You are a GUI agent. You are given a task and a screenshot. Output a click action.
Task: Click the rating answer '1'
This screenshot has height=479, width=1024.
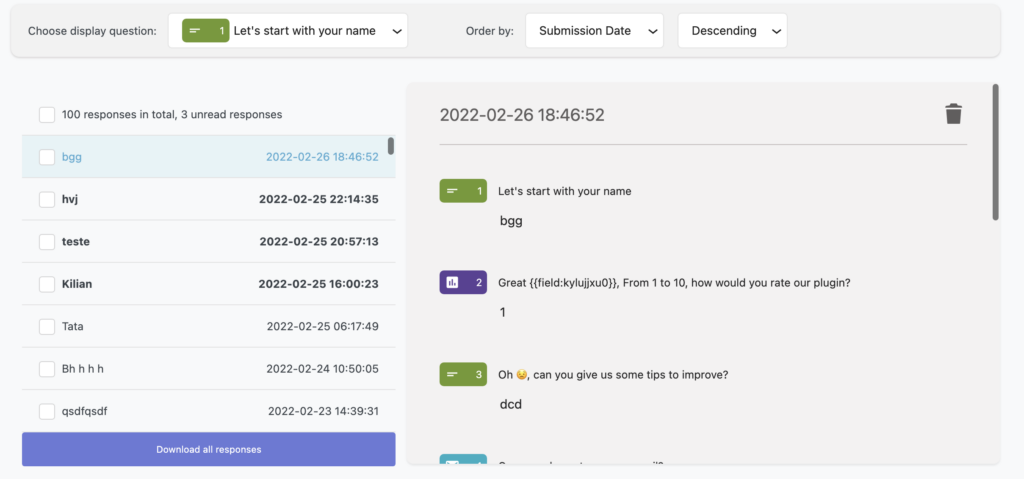point(502,312)
